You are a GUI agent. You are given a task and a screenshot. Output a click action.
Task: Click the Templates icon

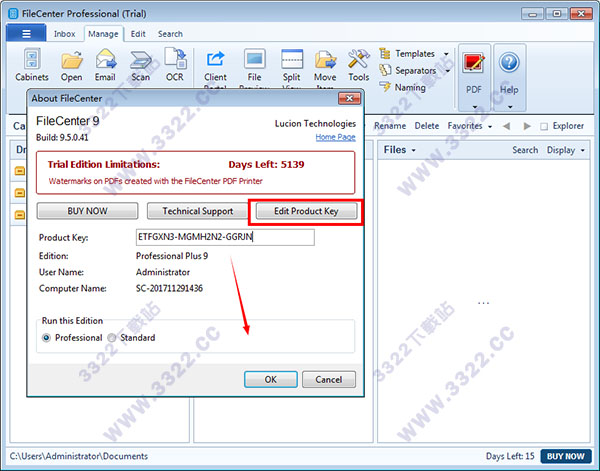(x=385, y=54)
